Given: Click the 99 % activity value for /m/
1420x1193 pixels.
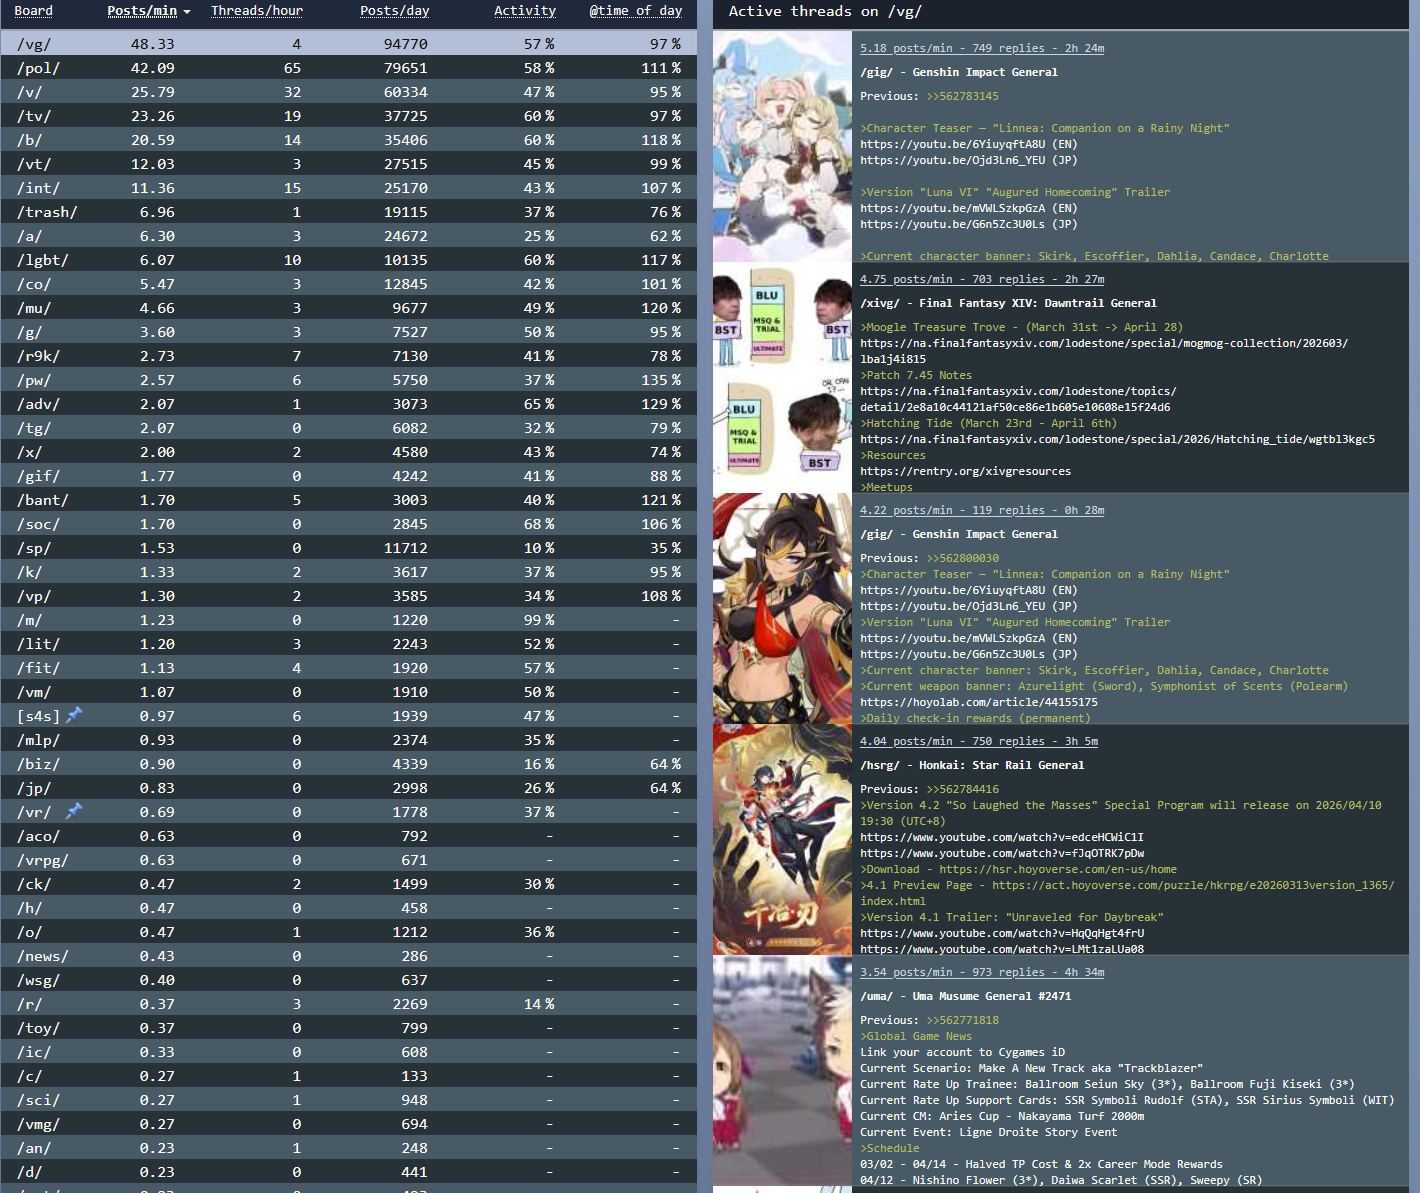Looking at the screenshot, I should click(539, 620).
